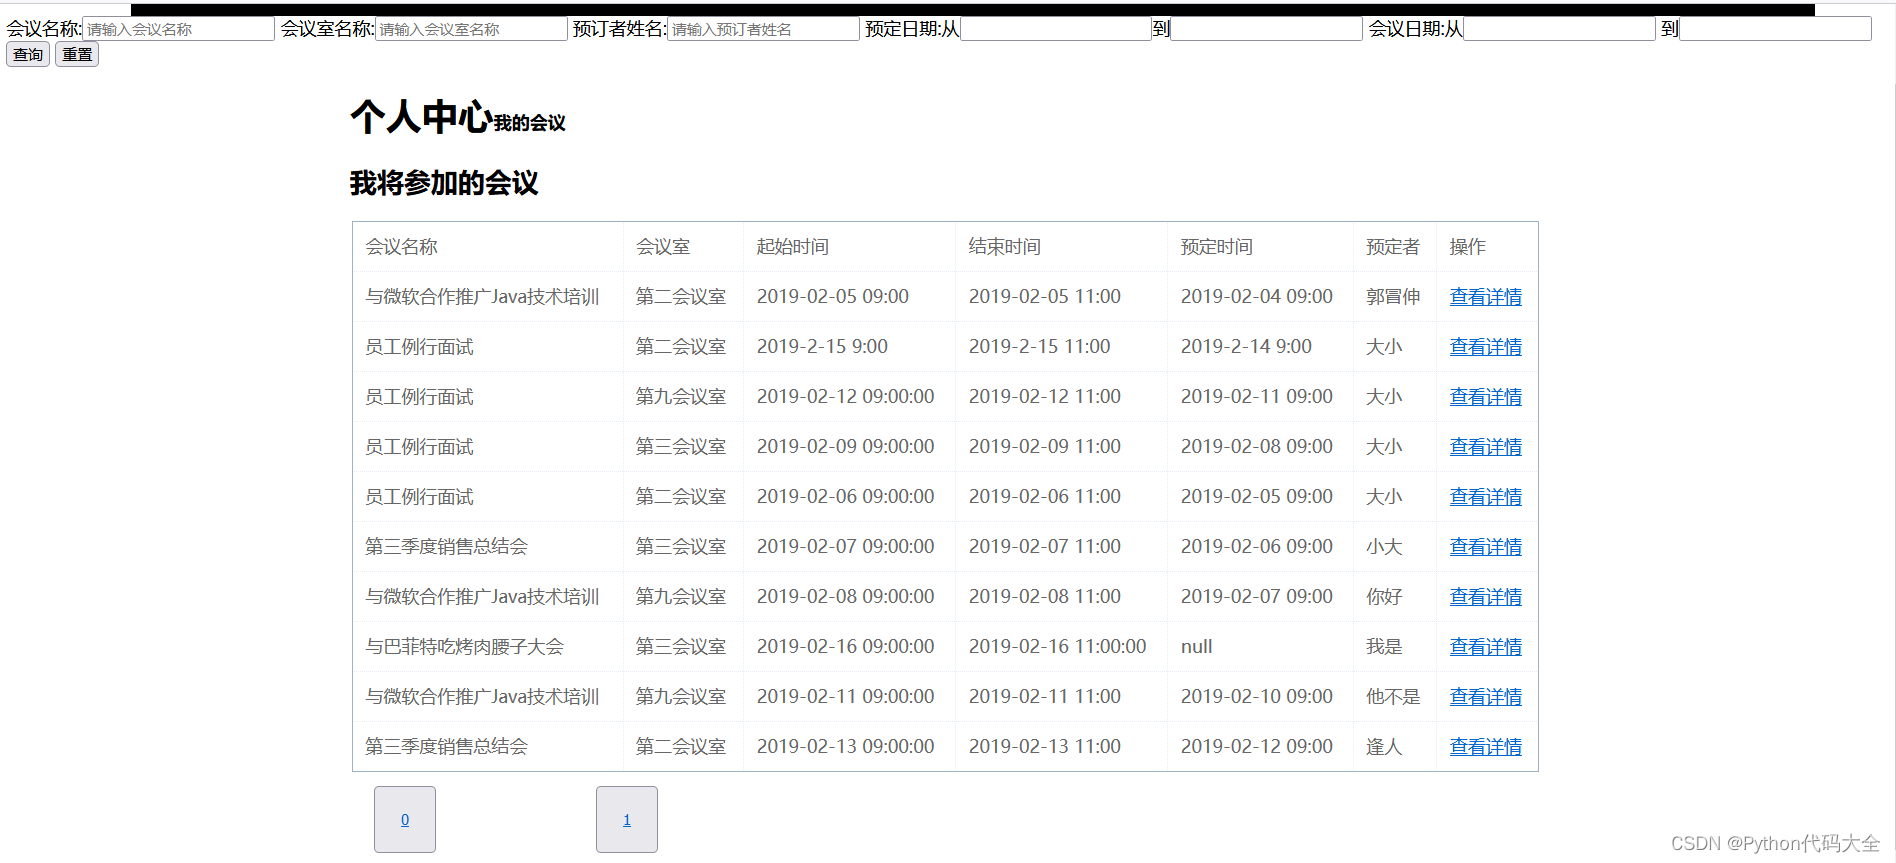
Task: Click the 预订者姓名 input field
Action: click(x=763, y=29)
